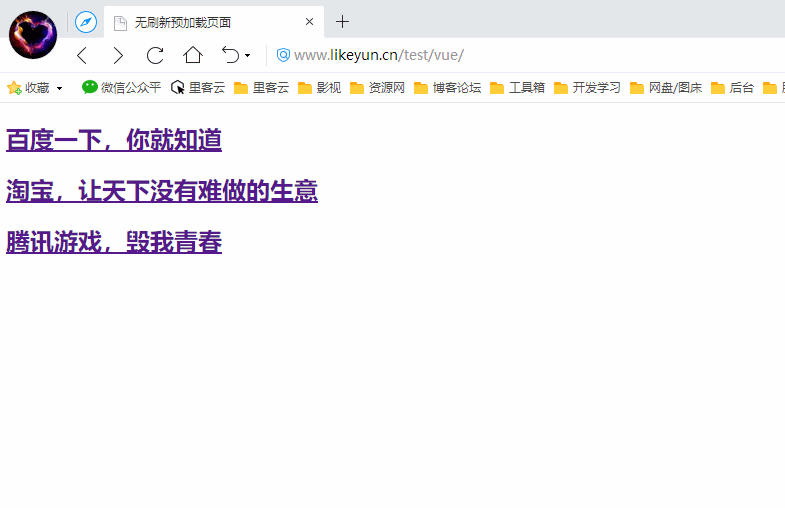Open the 微信公众平 bookmark
Image resolution: width=785 pixels, height=508 pixels.
click(x=121, y=88)
